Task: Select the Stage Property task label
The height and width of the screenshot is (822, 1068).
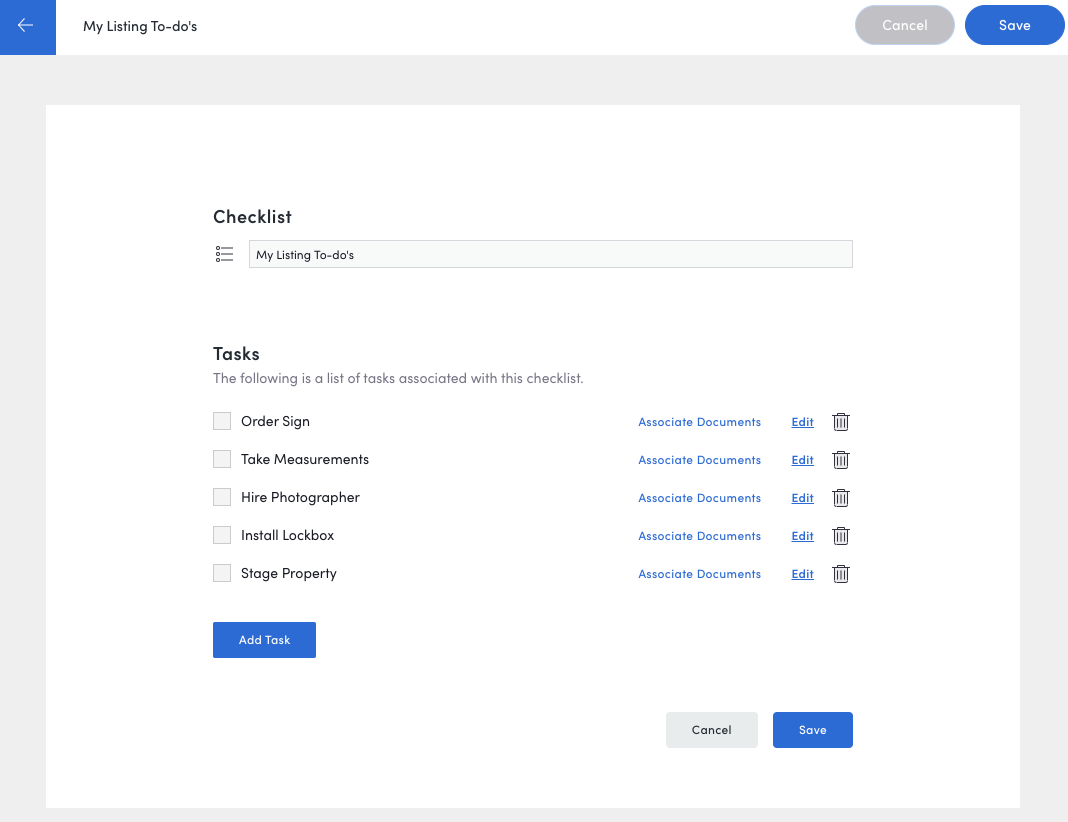Action: [289, 574]
